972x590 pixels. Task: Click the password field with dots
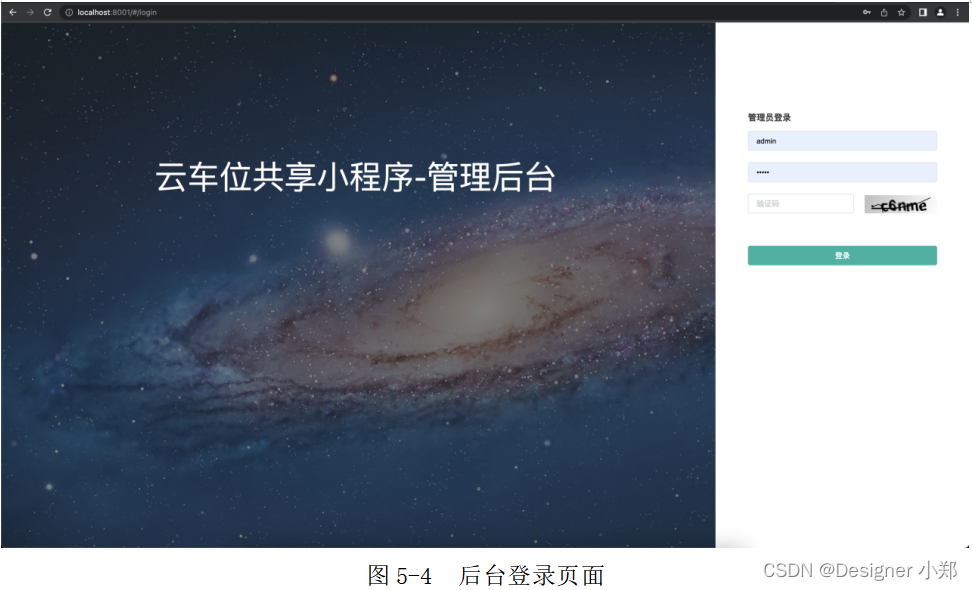tap(842, 172)
